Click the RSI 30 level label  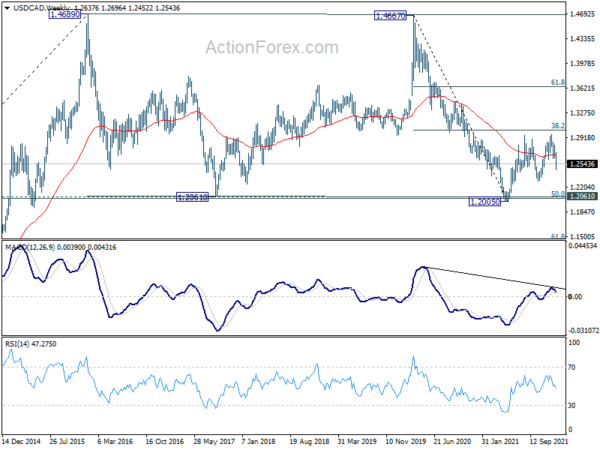[x=572, y=406]
